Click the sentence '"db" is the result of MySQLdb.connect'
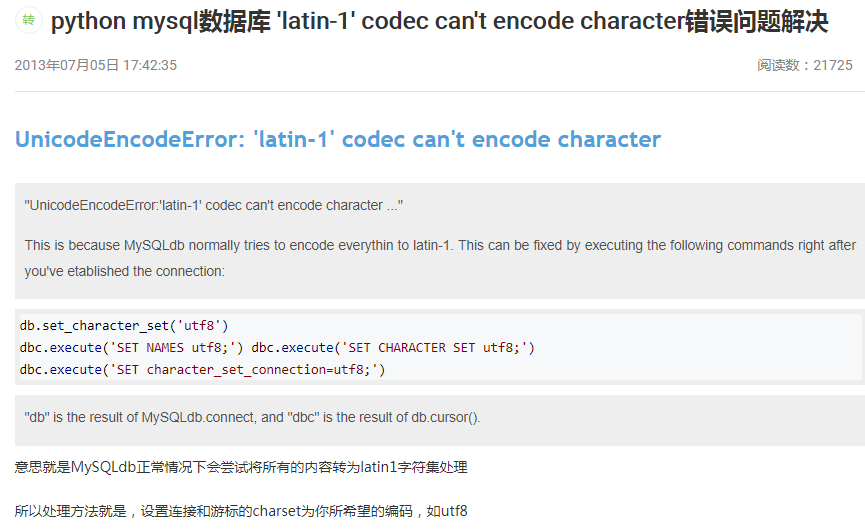Viewport: 865px width, 529px height. tap(252, 418)
